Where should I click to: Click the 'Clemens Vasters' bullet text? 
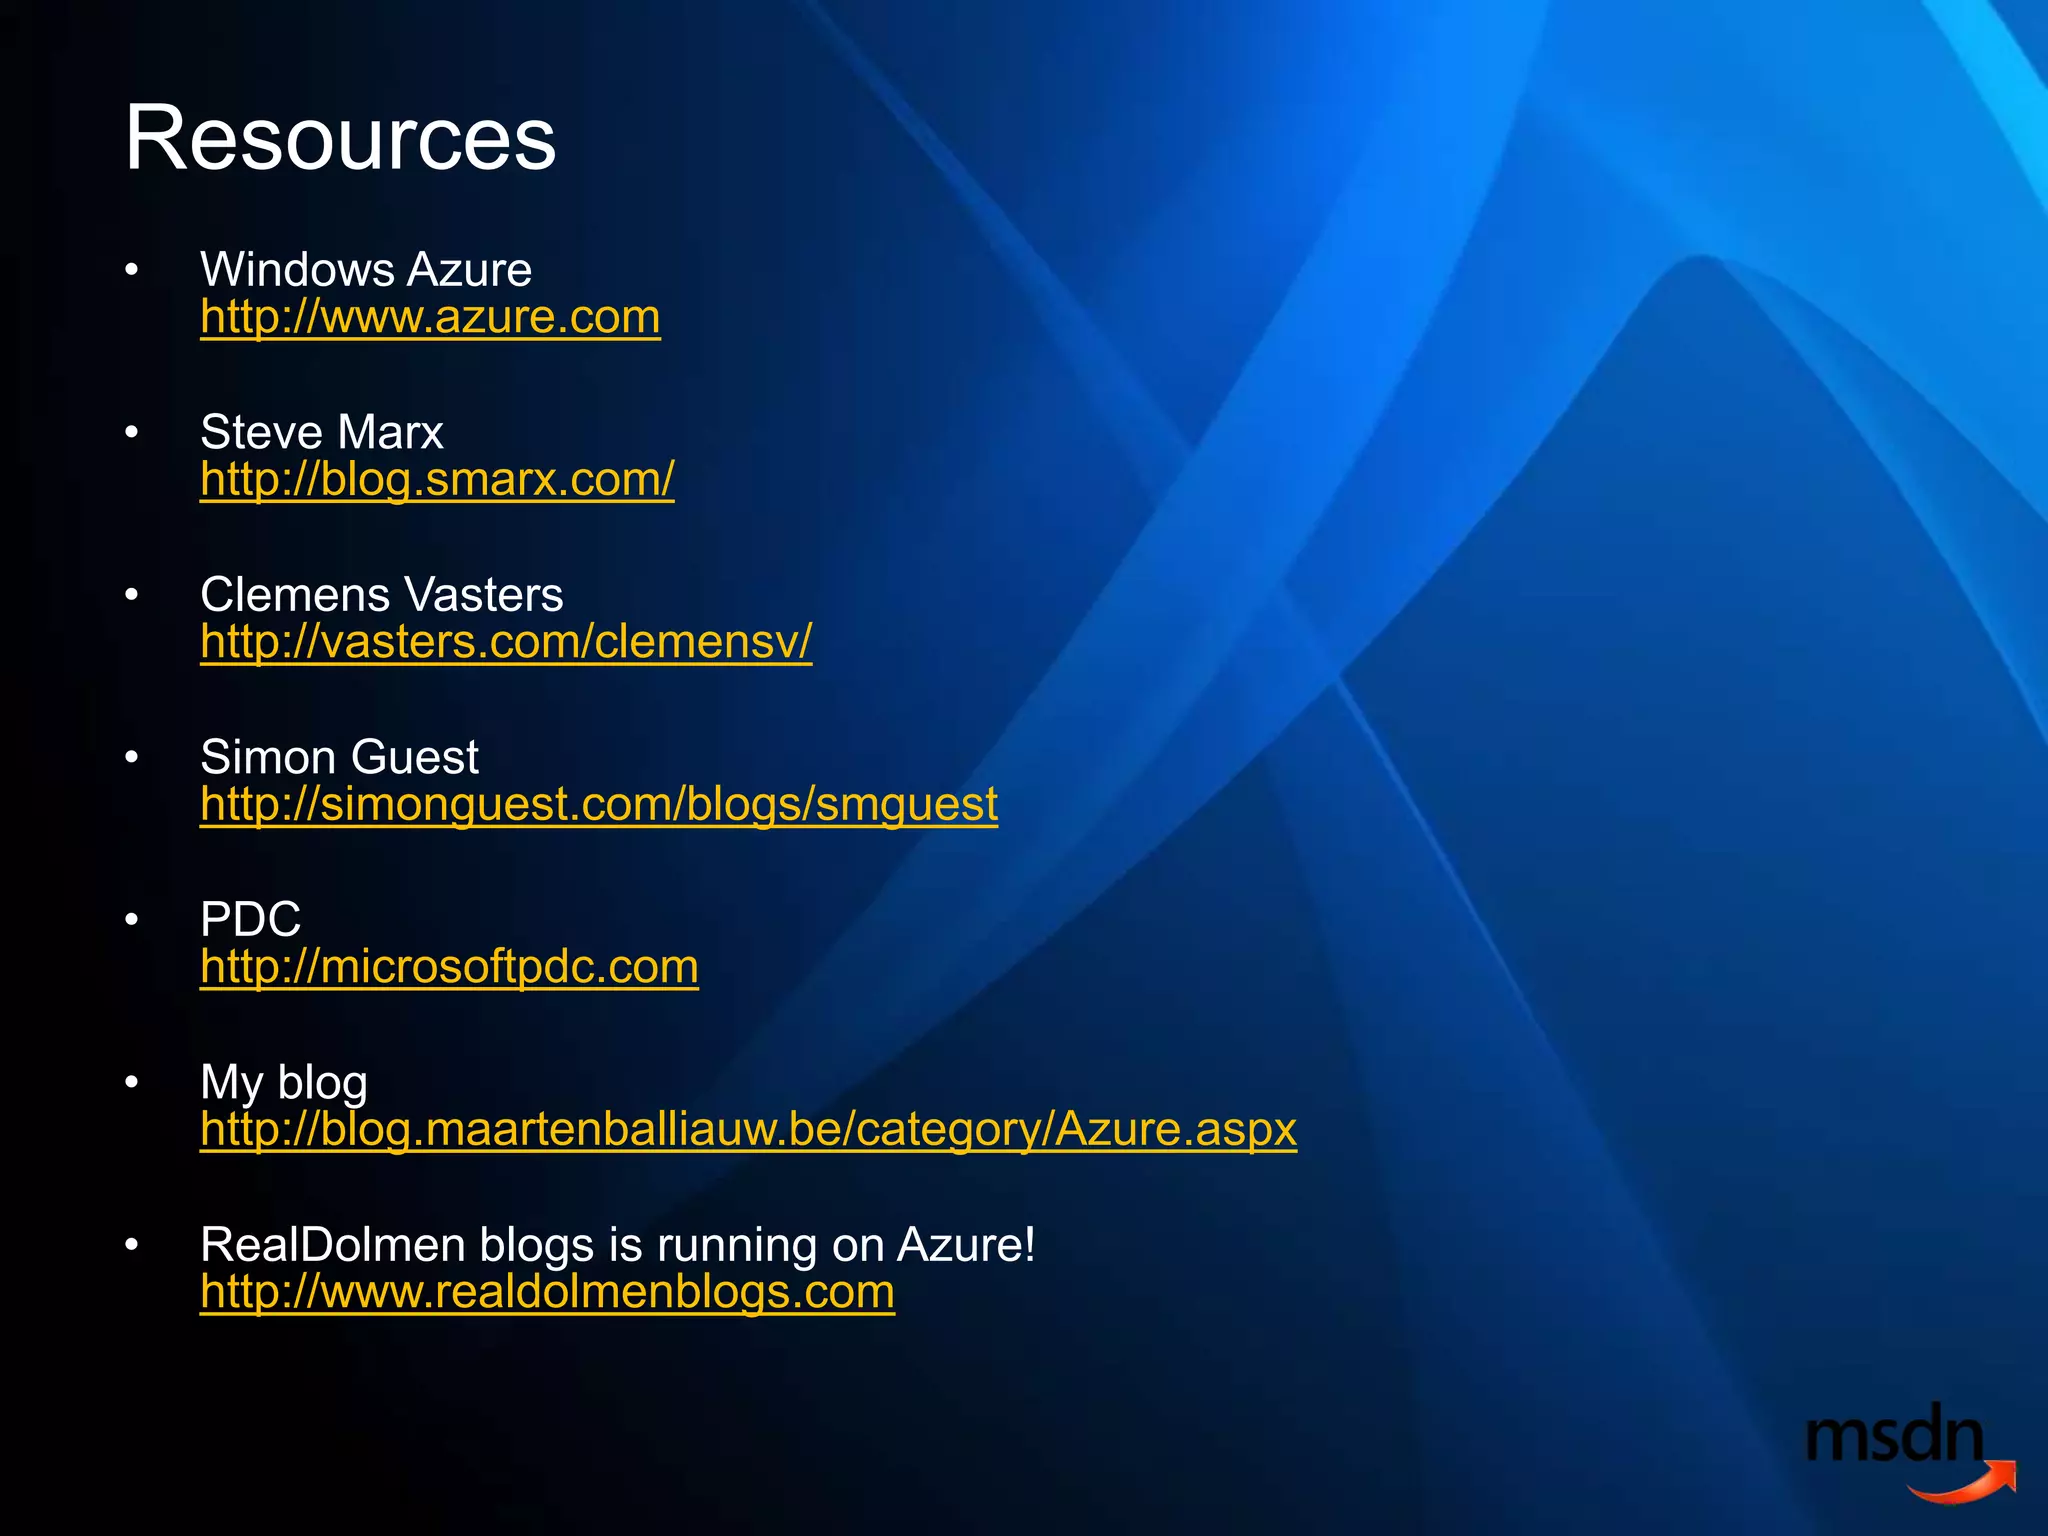tap(381, 595)
